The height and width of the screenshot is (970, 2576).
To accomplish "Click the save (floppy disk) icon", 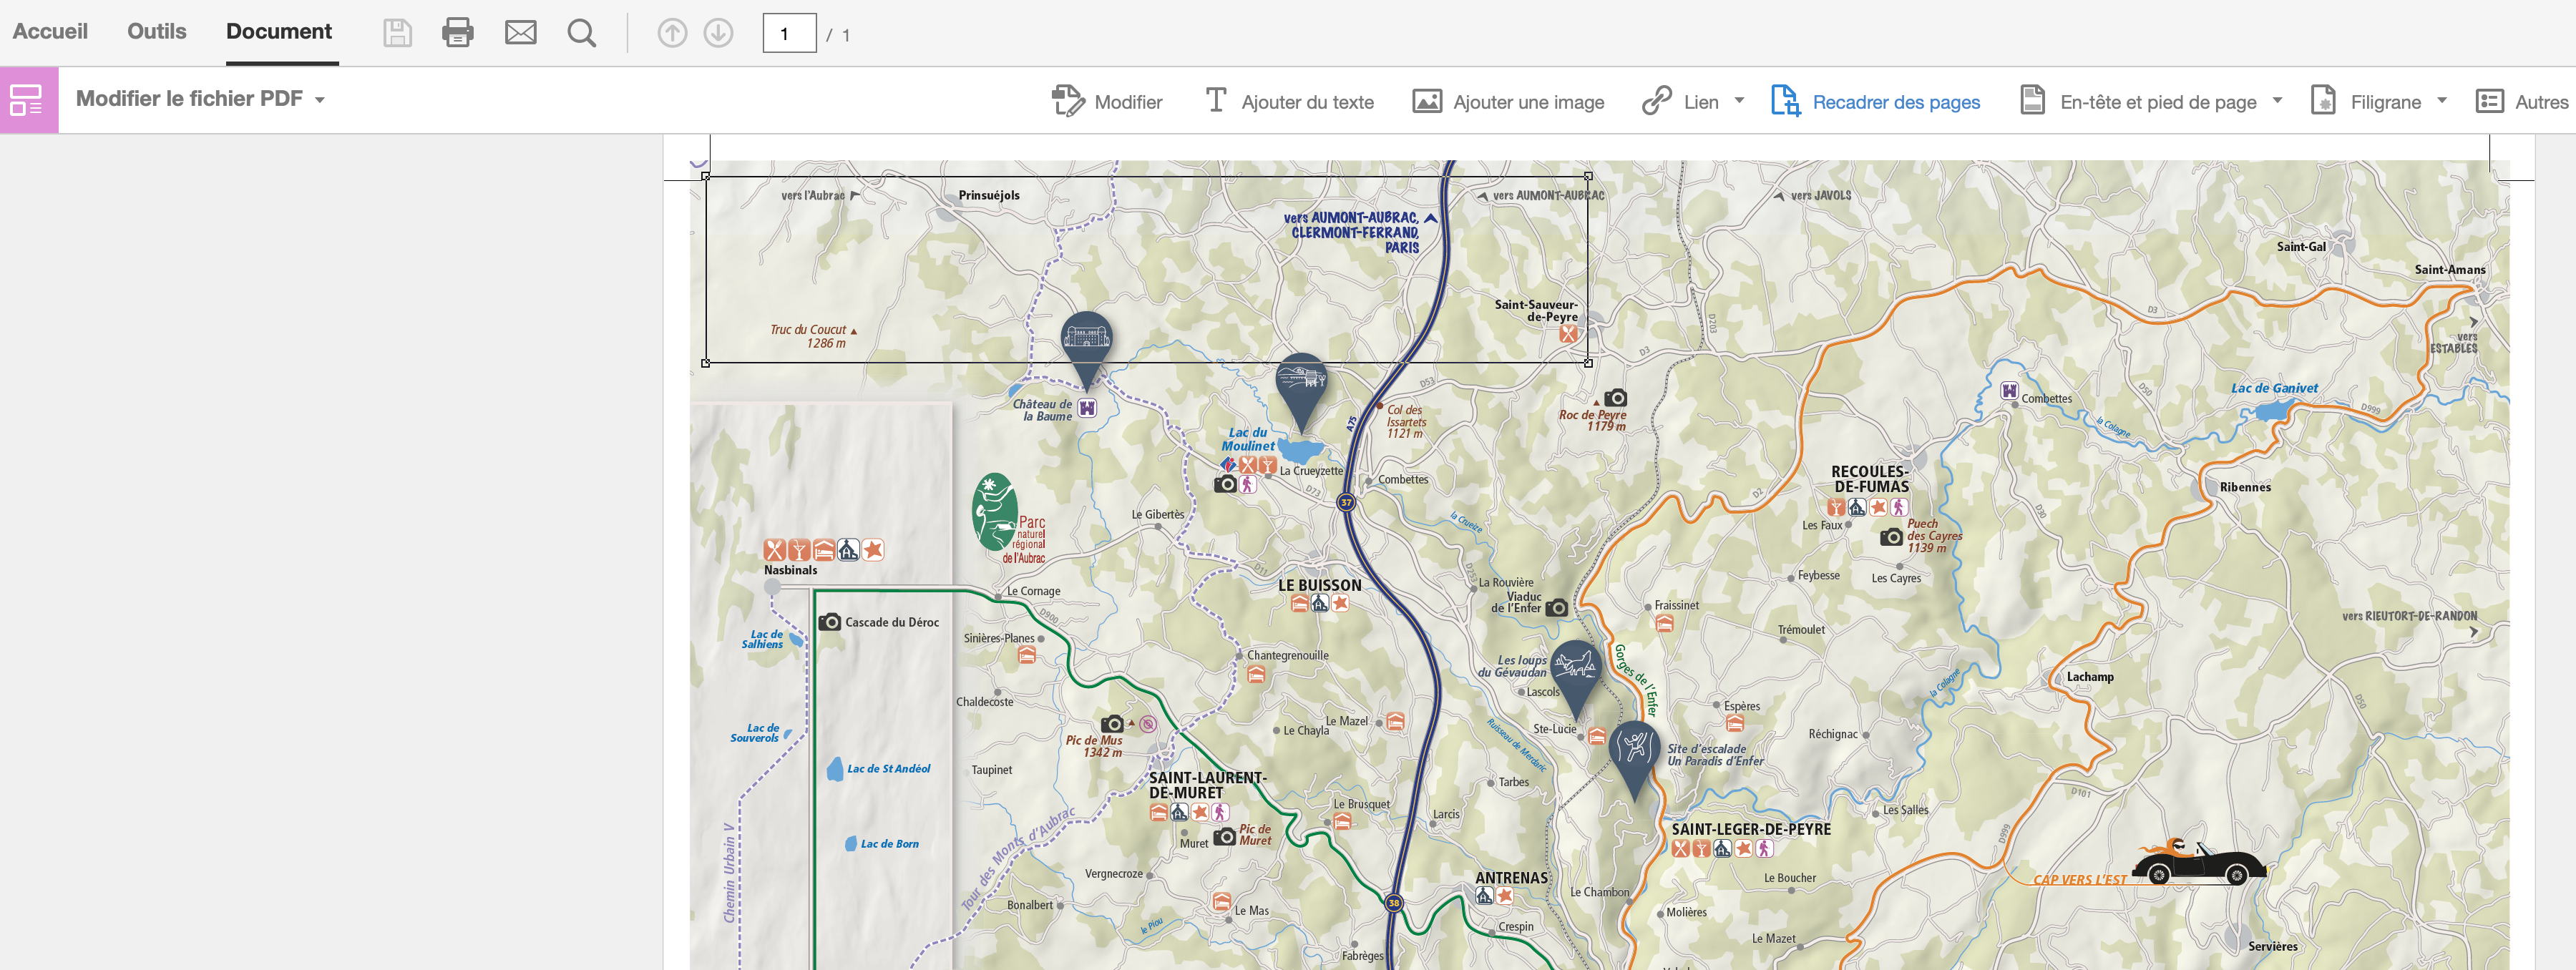I will click(x=397, y=33).
